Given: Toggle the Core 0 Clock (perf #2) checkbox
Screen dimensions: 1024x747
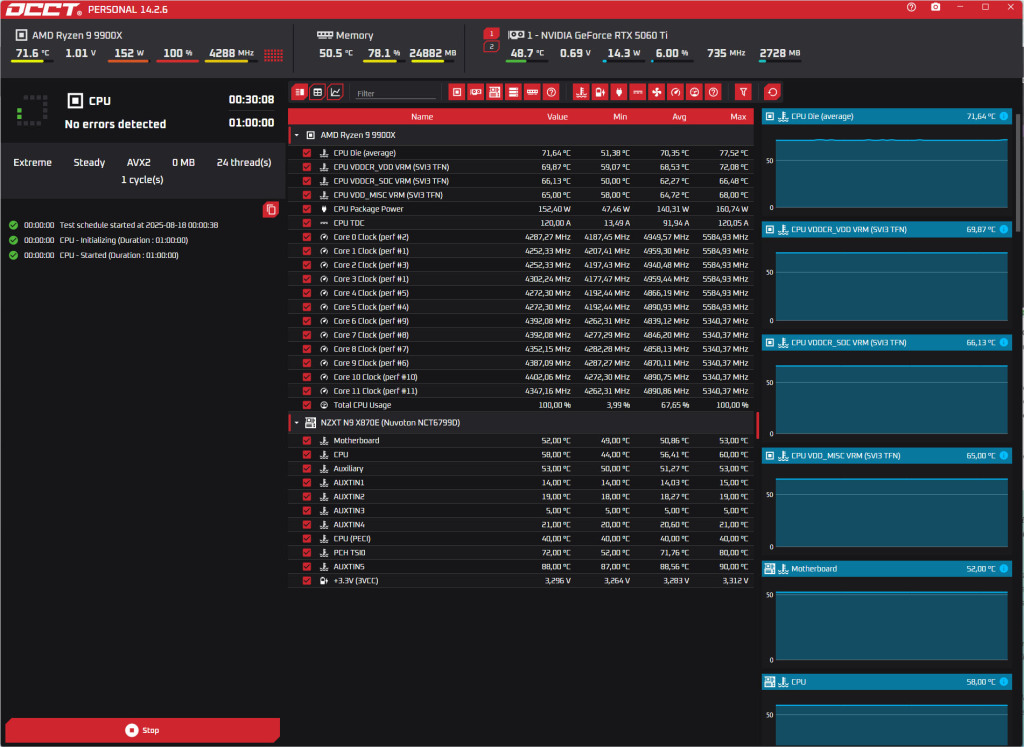Looking at the screenshot, I should click(x=307, y=237).
